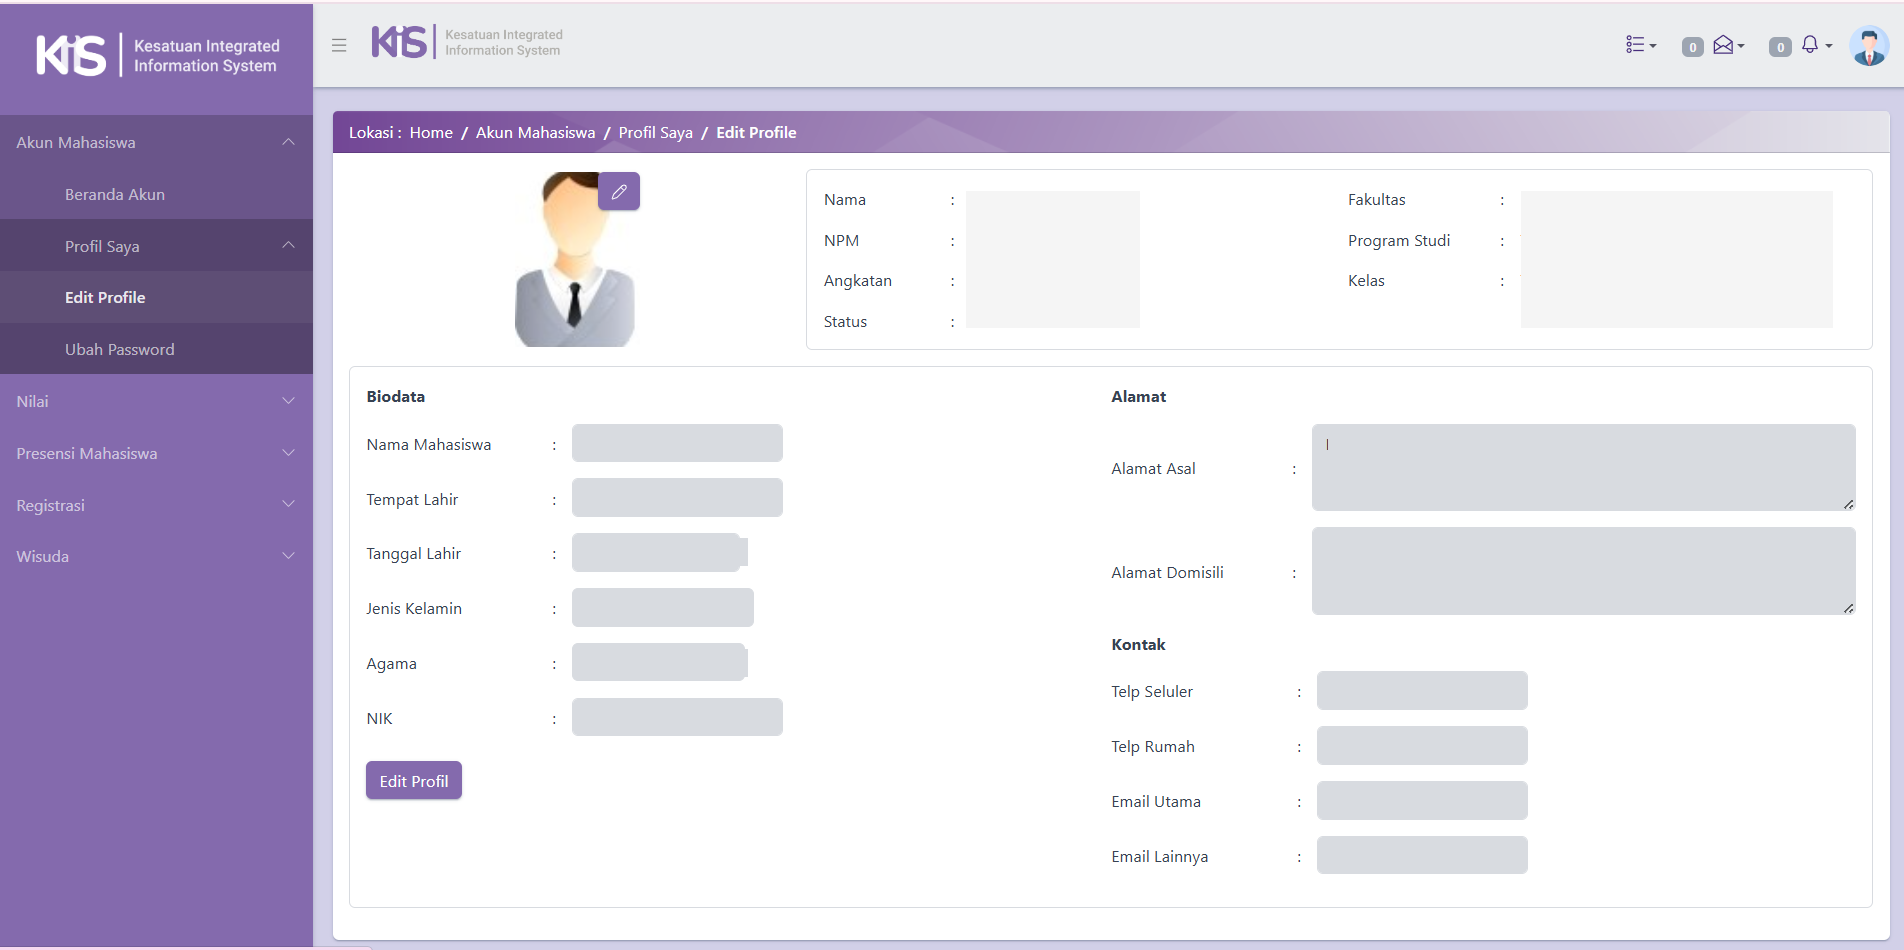Open Beranda Akun in the sidebar
Viewport: 1904px width, 950px height.
(115, 194)
